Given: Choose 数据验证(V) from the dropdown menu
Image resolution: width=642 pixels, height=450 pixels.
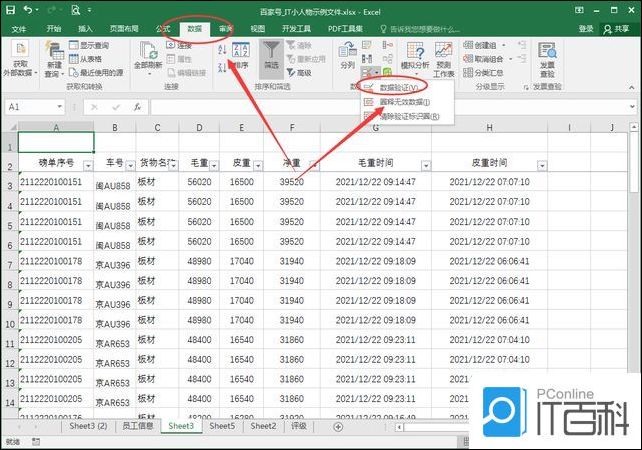Looking at the screenshot, I should point(402,89).
